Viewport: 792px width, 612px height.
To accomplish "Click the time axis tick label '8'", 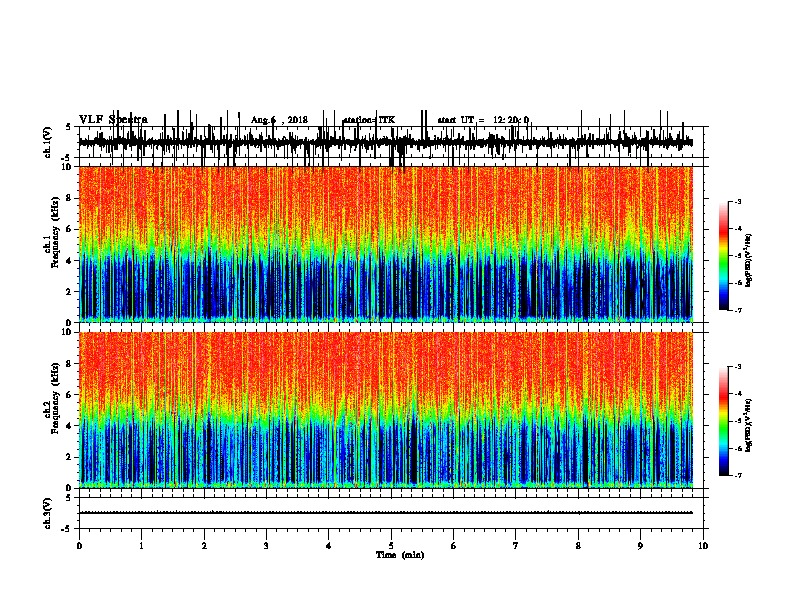I will click(x=578, y=546).
